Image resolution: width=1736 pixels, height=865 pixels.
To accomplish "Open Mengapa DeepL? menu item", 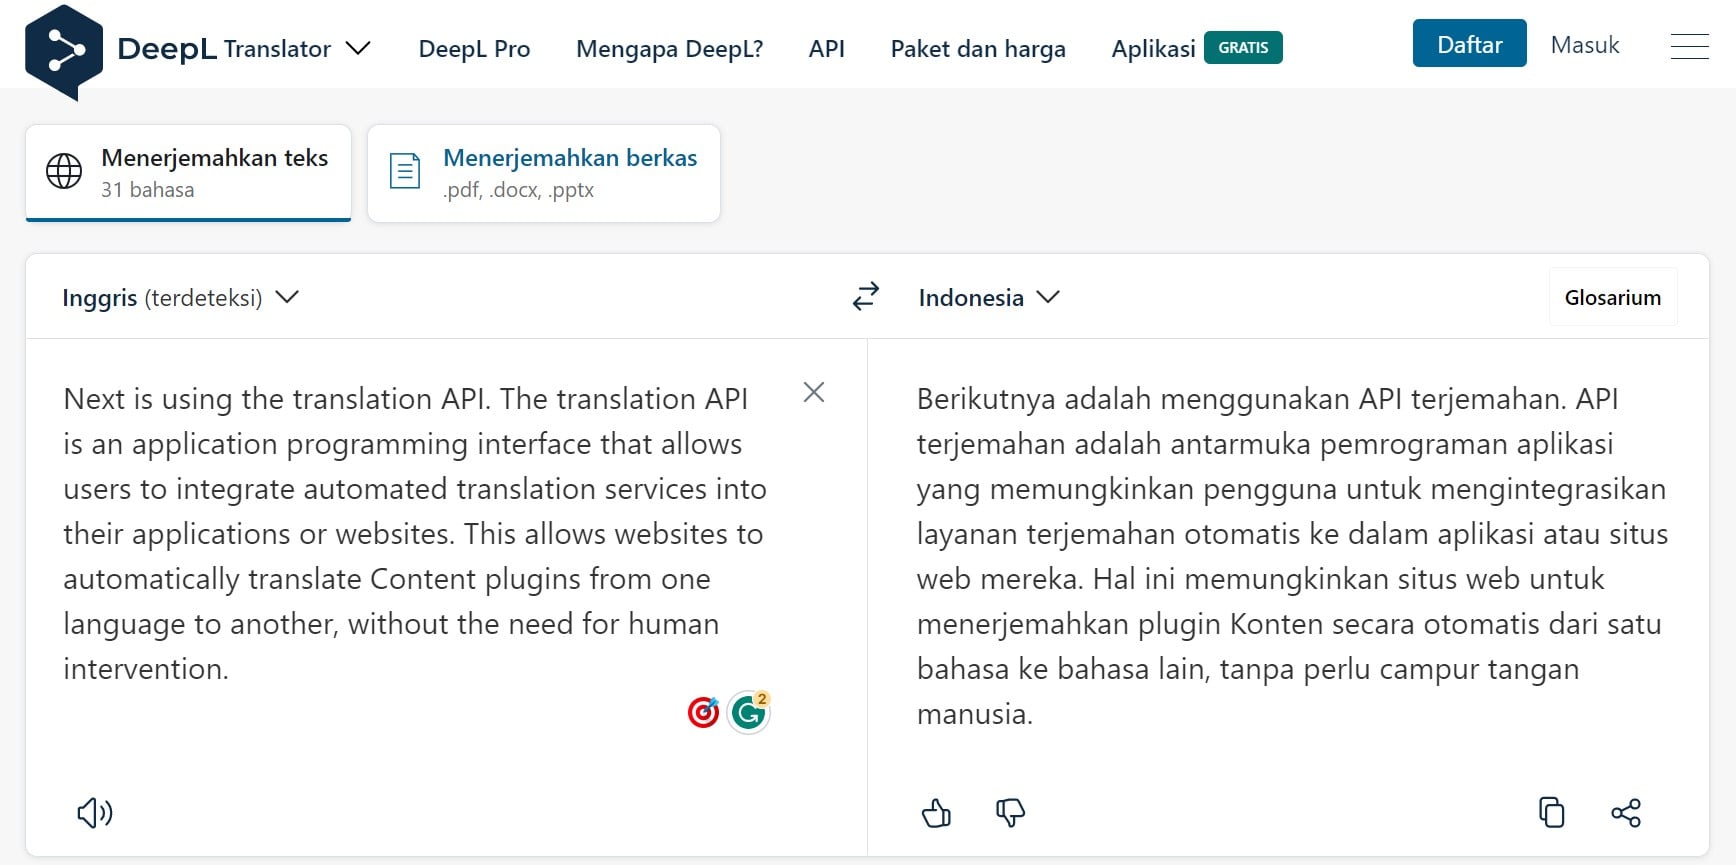I will [669, 49].
